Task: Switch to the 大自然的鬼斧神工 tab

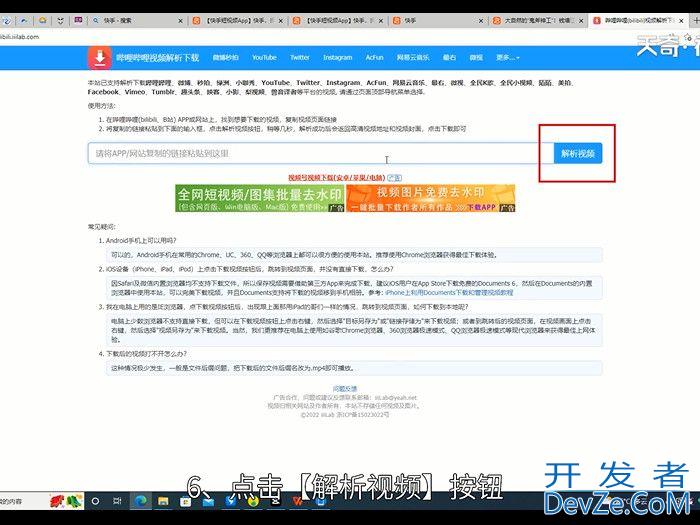Action: coord(538,21)
